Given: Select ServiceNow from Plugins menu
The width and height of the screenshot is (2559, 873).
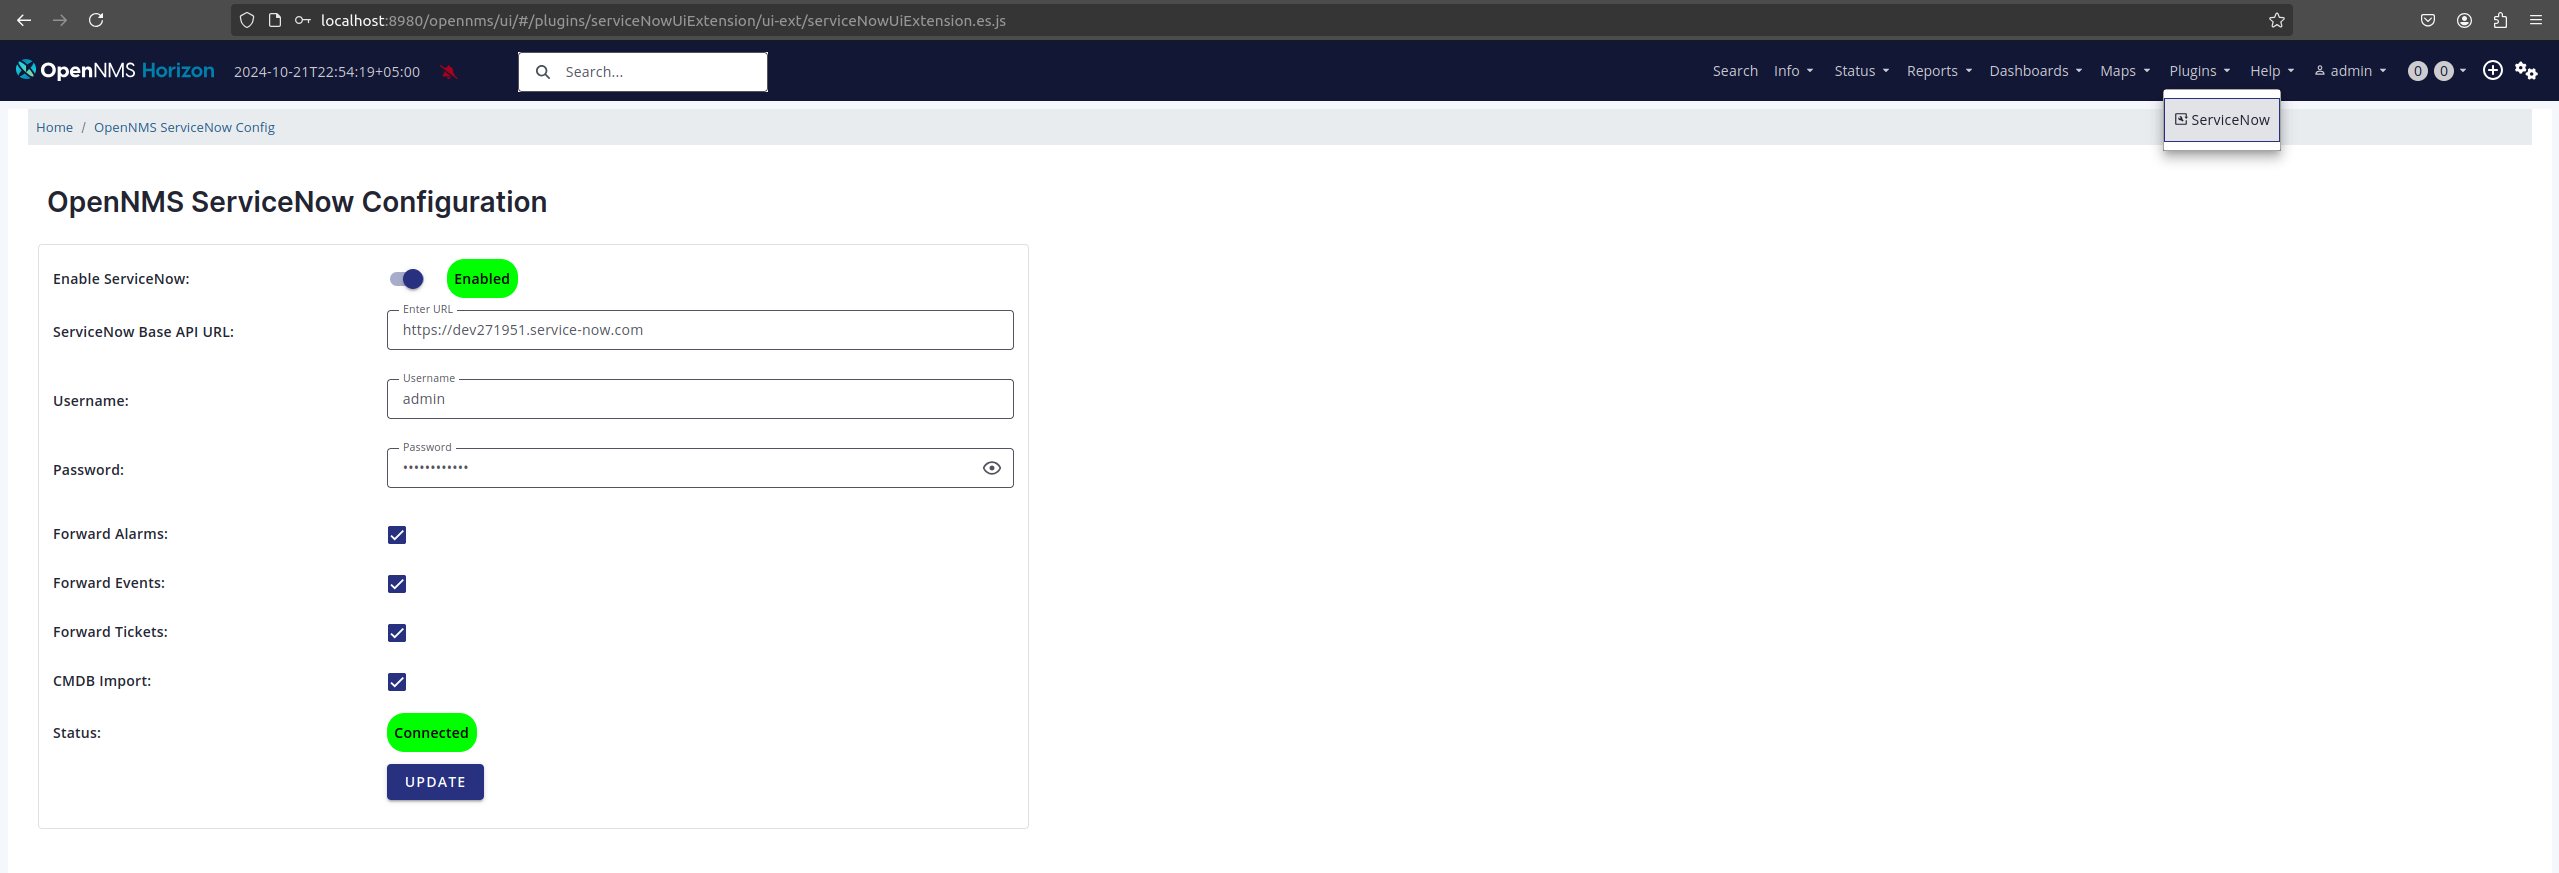Looking at the screenshot, I should (x=2222, y=120).
